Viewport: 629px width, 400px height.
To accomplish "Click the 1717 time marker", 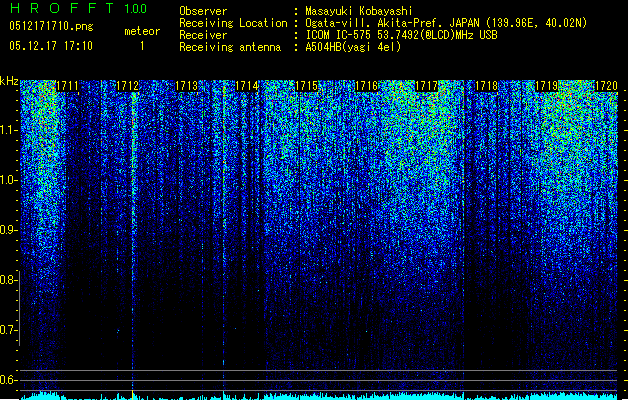I will point(426,86).
